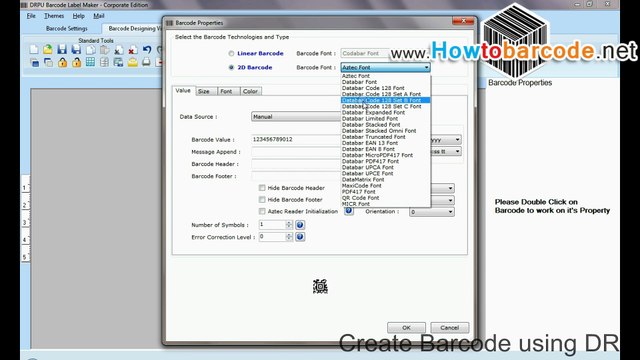Click the Barcode Value input field
This screenshot has width=640, height=360.
[x=296, y=140]
